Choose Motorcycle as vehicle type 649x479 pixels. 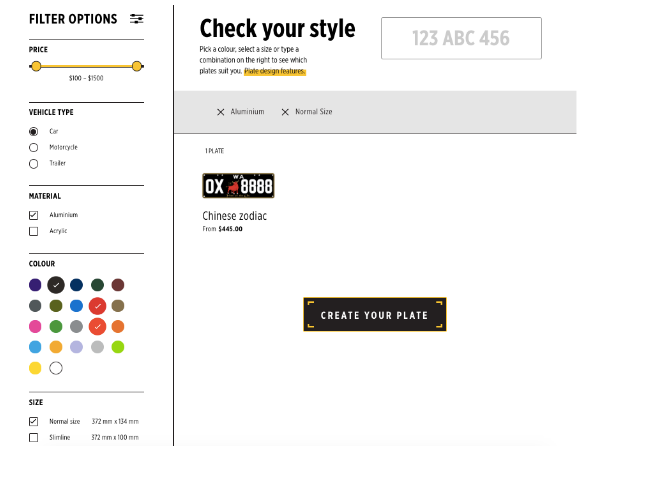click(34, 147)
